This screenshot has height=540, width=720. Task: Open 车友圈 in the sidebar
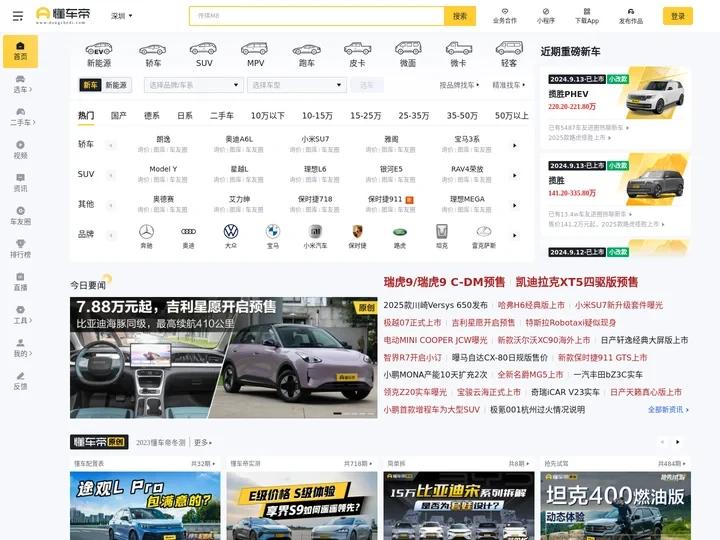coord(20,216)
